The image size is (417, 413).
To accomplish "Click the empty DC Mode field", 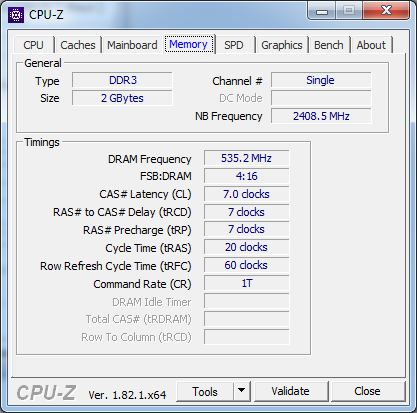I will point(321,98).
